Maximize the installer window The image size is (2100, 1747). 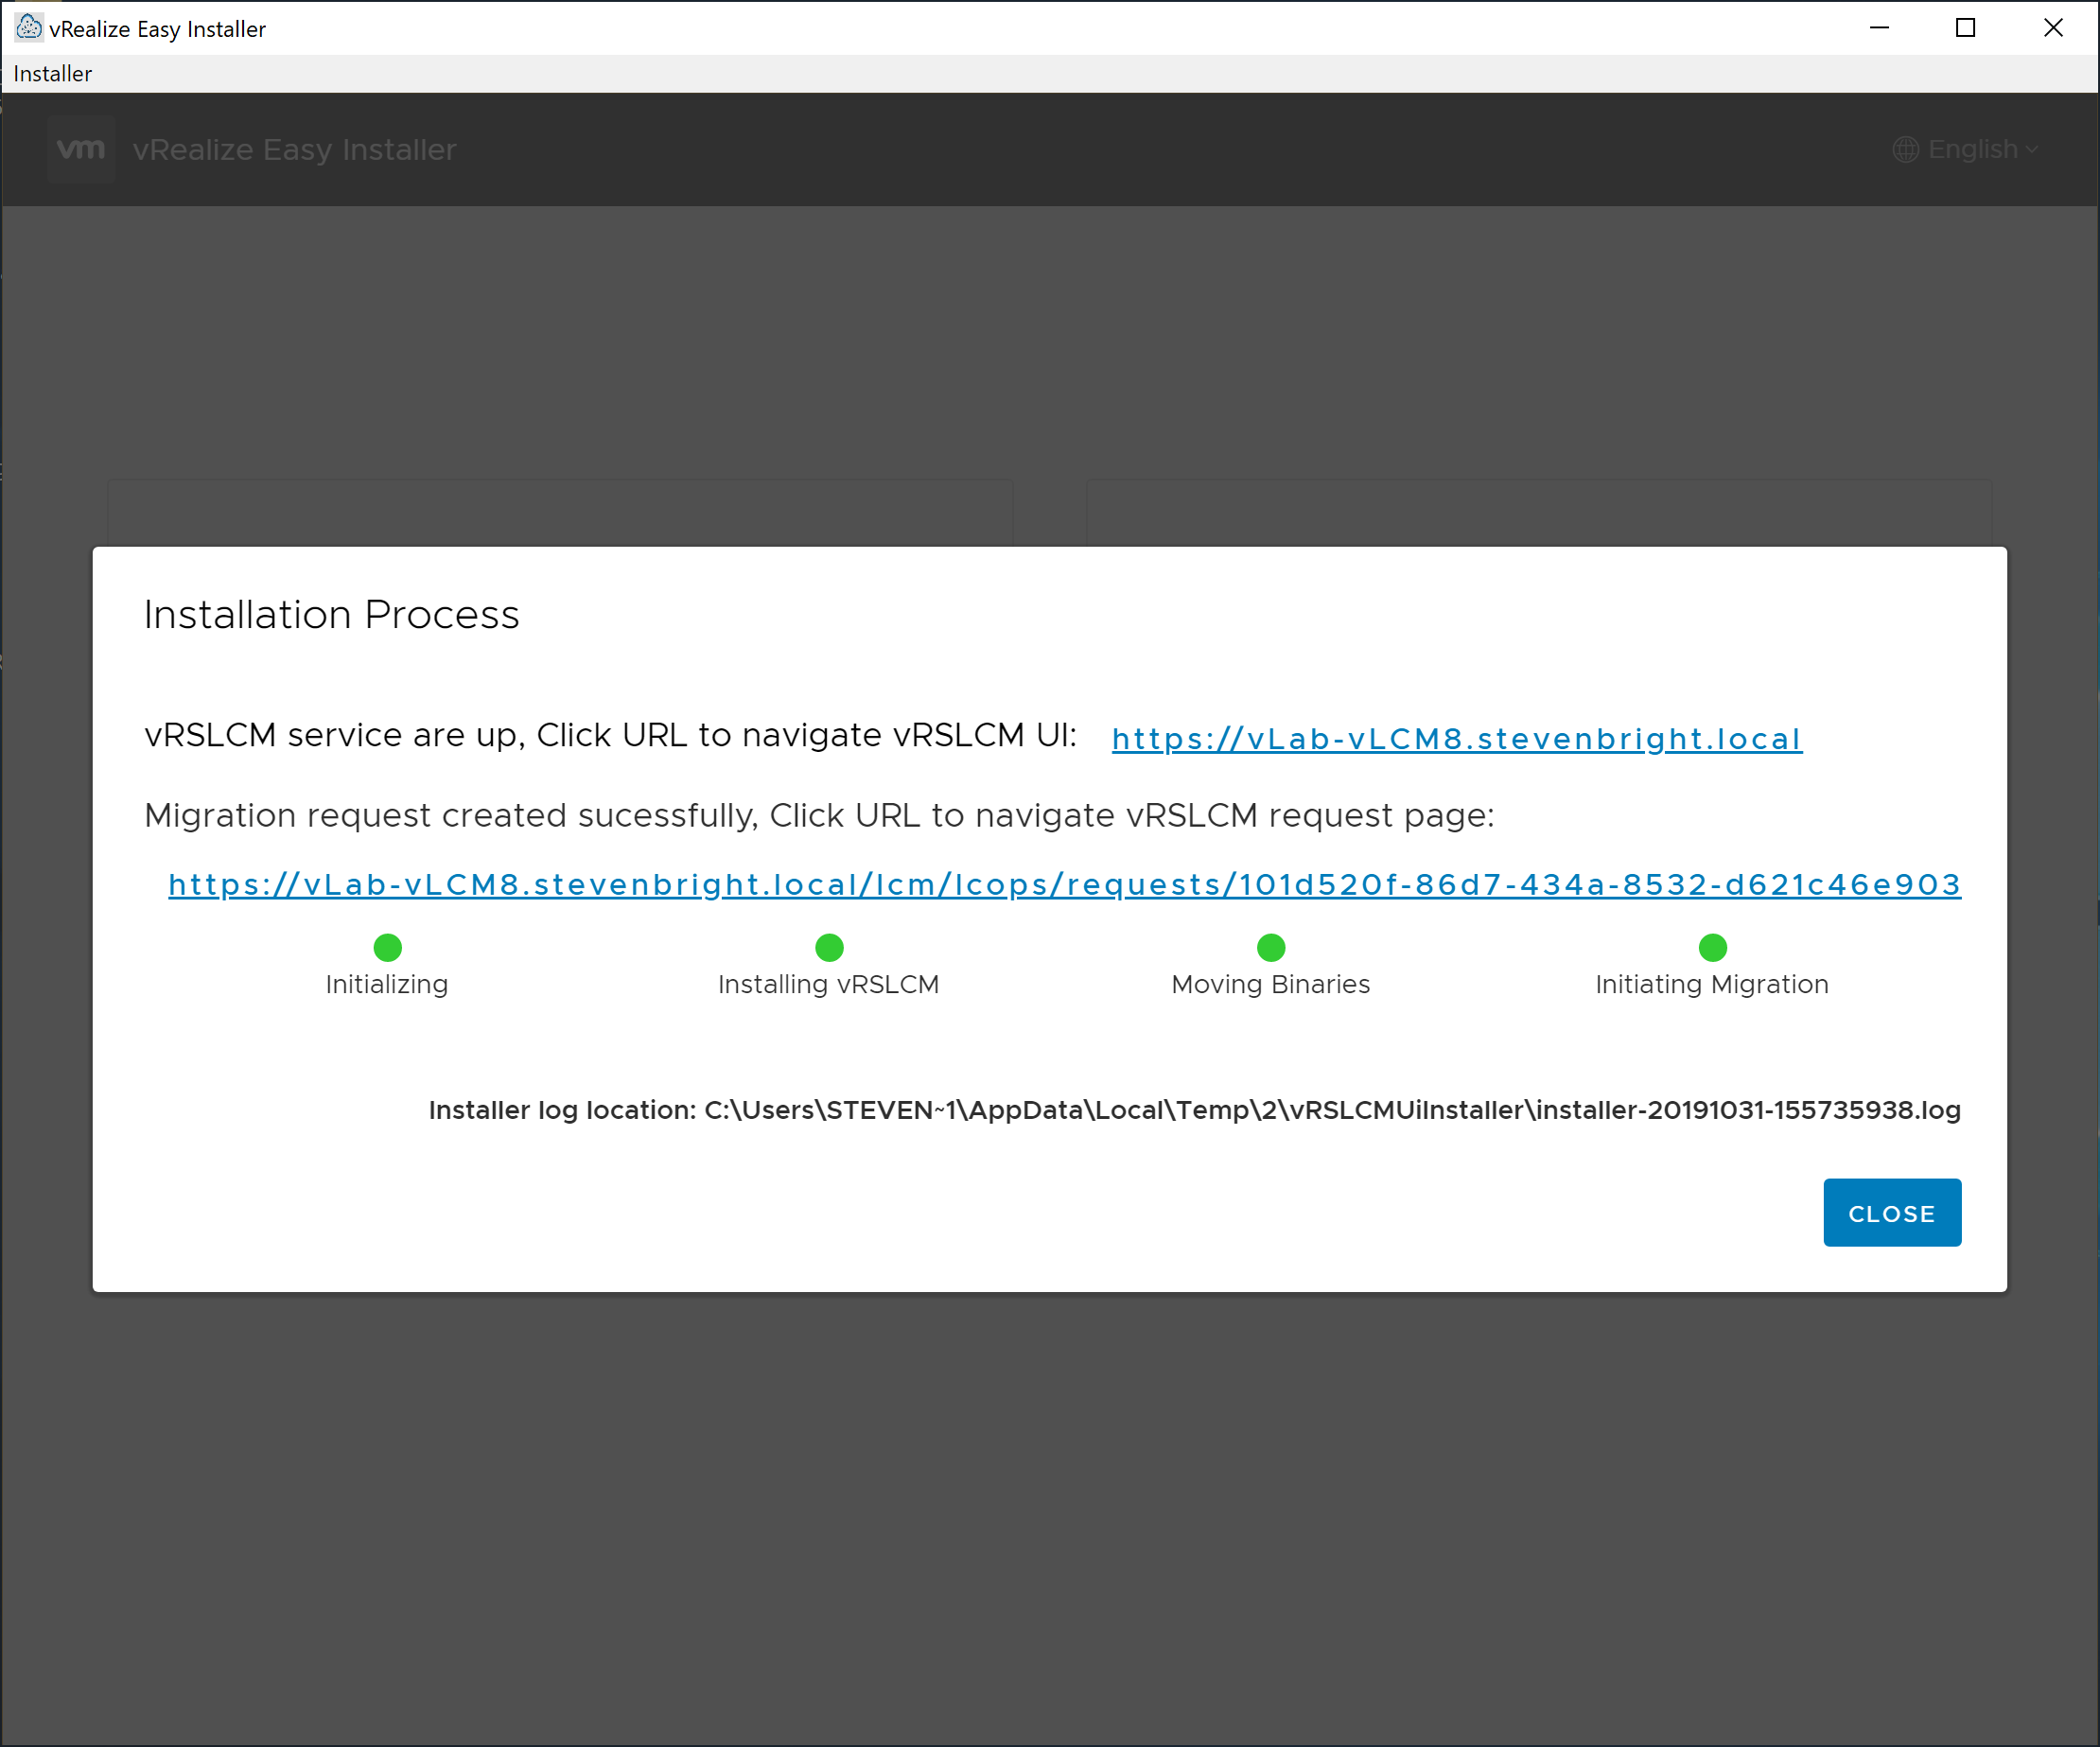pos(1965,28)
